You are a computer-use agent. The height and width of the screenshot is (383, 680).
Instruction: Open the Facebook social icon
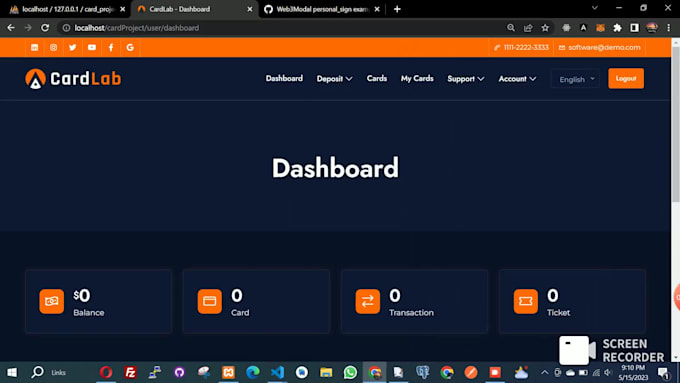[x=111, y=47]
